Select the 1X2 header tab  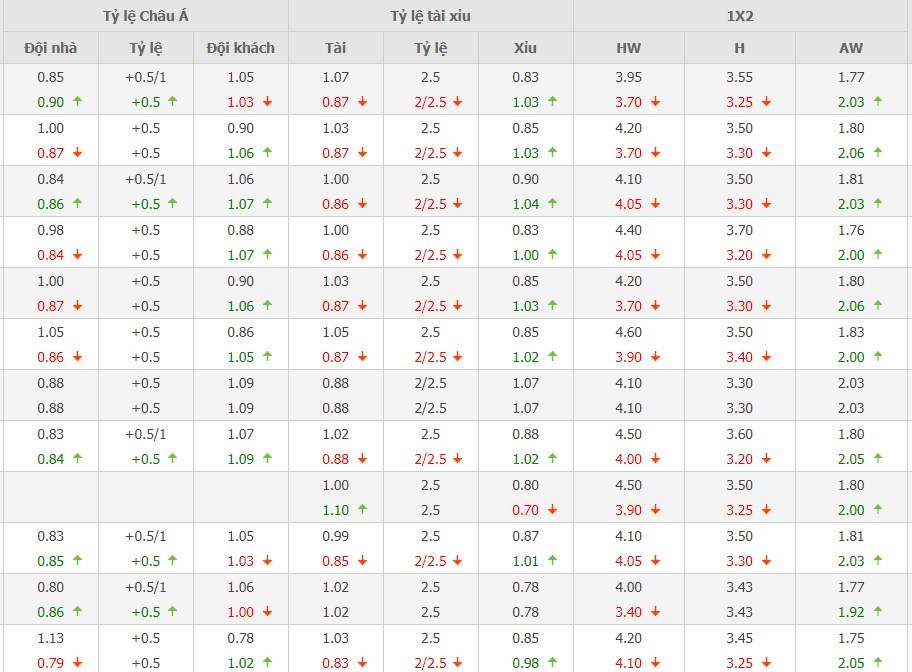741,16
